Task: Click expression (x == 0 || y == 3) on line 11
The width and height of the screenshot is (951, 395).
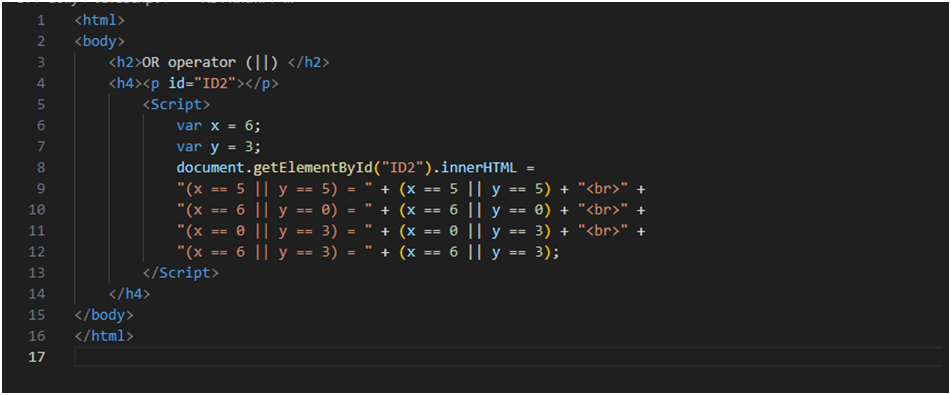Action: [474, 231]
